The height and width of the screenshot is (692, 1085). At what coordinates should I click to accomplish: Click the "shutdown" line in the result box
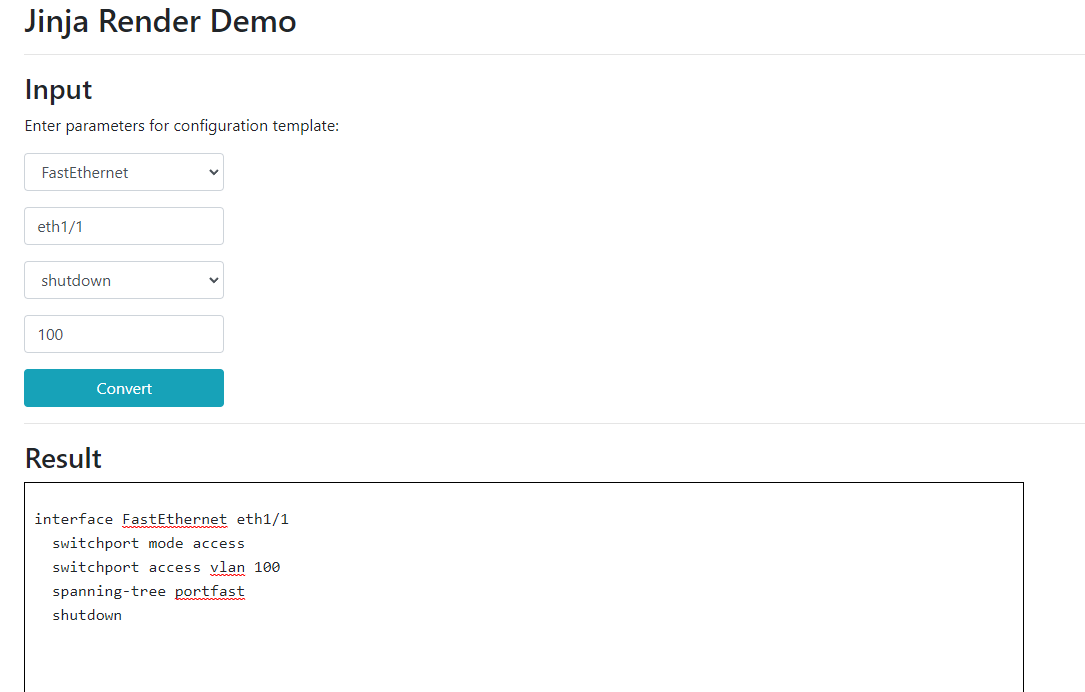87,615
